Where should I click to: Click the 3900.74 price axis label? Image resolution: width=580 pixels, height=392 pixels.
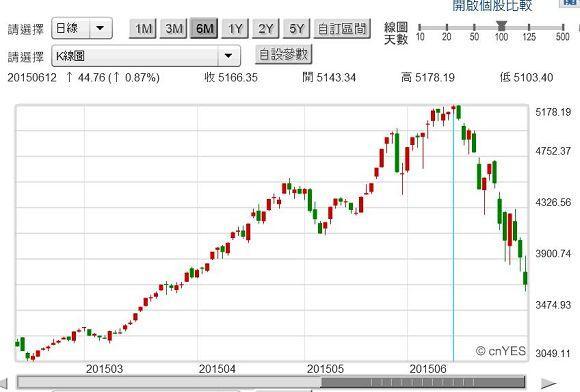553,254
